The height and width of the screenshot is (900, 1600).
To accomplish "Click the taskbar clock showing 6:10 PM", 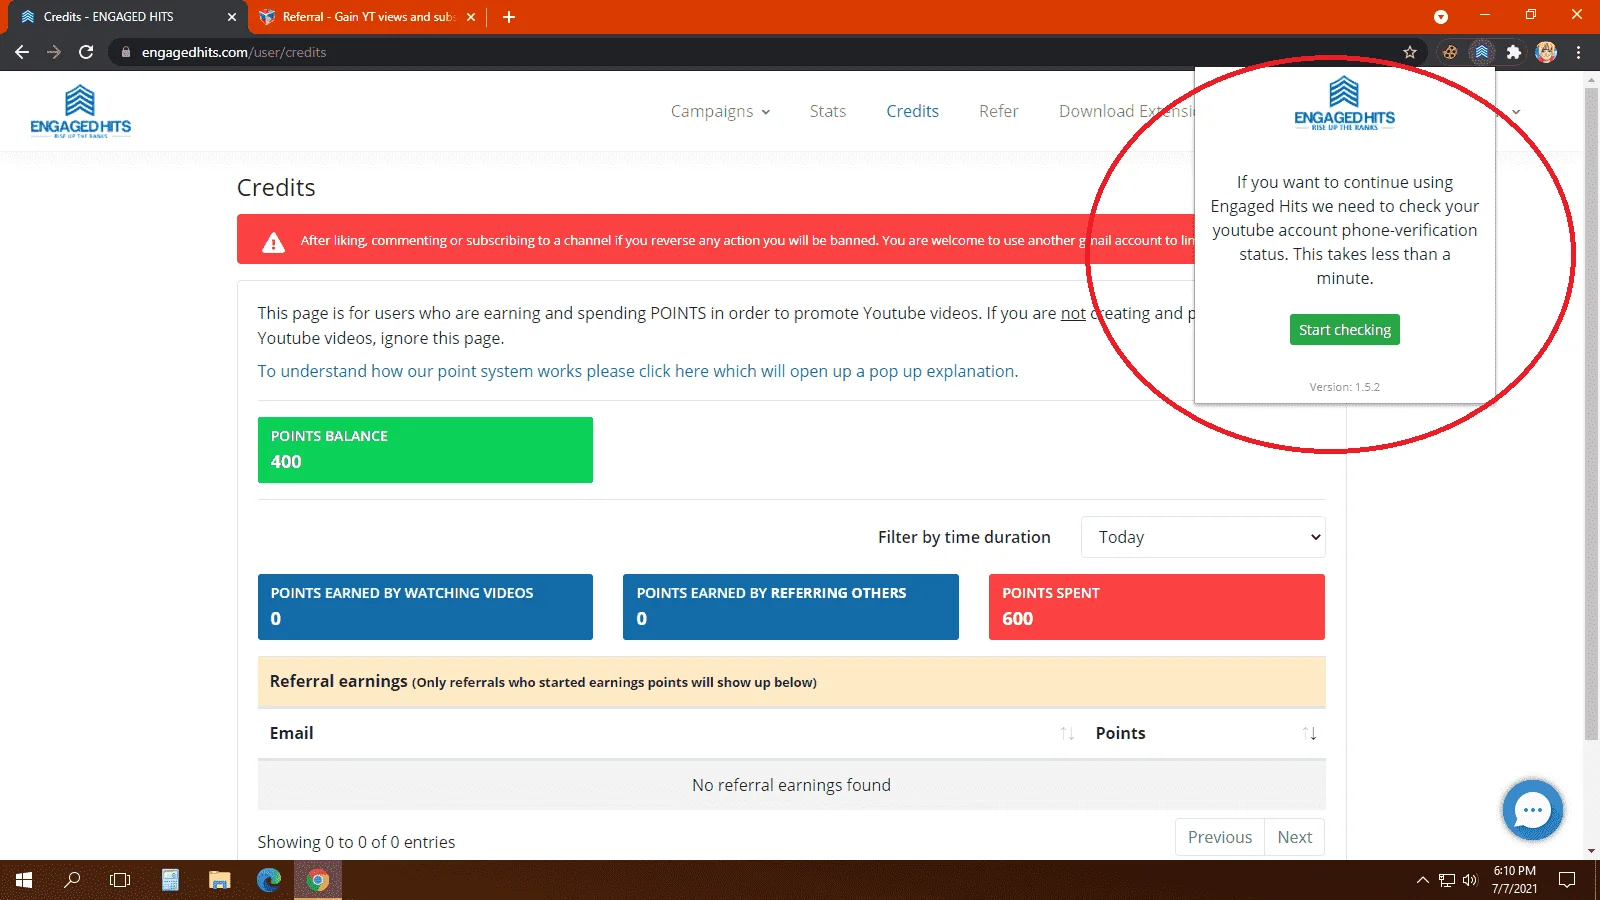I will pos(1515,880).
